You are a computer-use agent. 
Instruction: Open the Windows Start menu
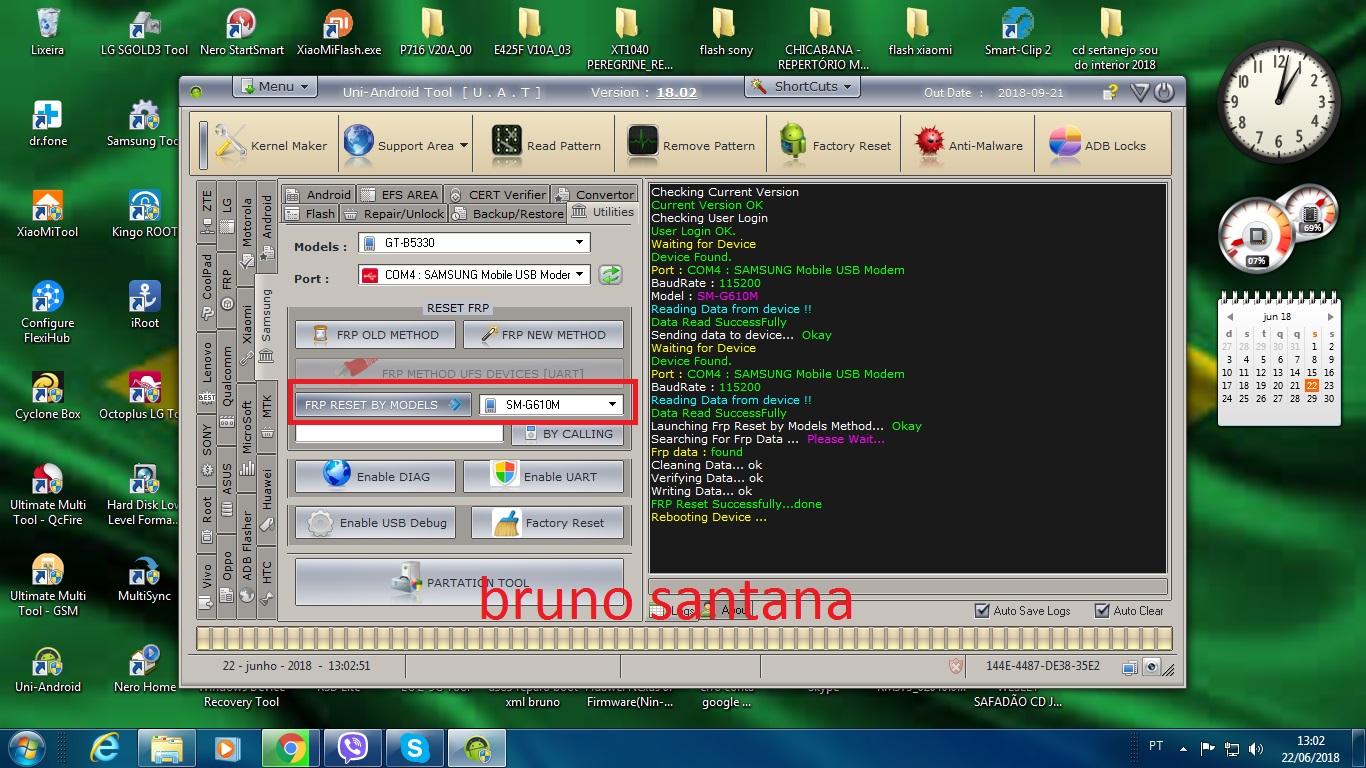[x=27, y=747]
